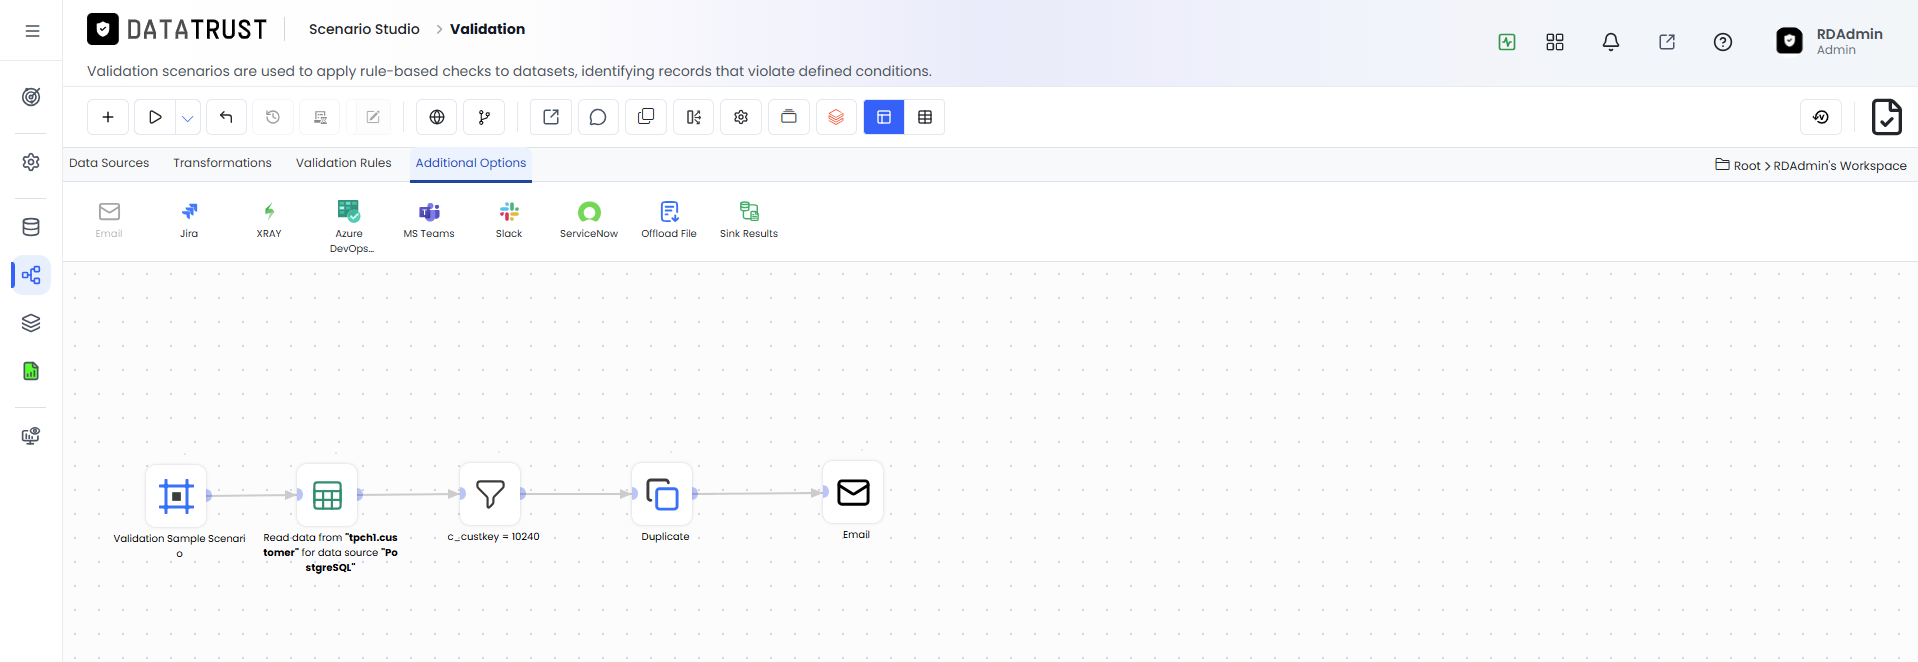Click the green activity pulse icon in header
1918x662 pixels.
1507,42
